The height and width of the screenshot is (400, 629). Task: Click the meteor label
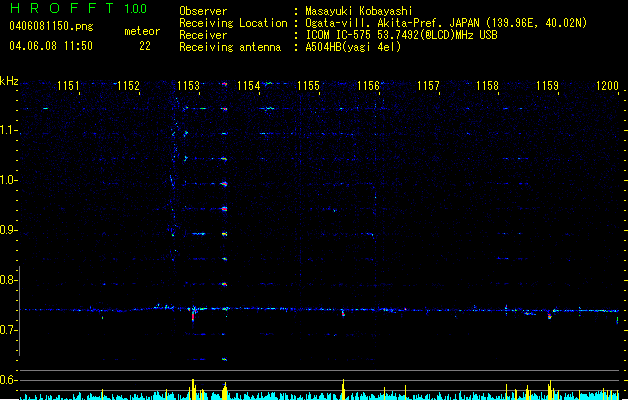pos(142,31)
